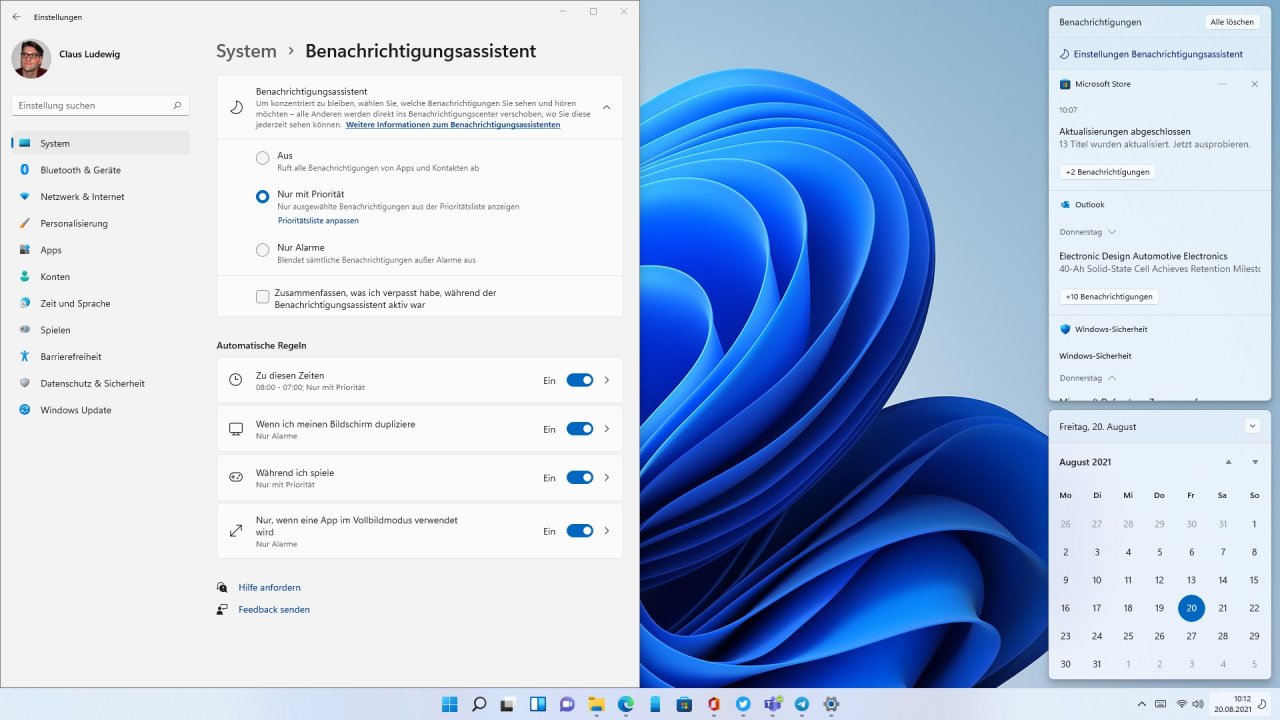Go to previous month in calendar

click(1228, 462)
